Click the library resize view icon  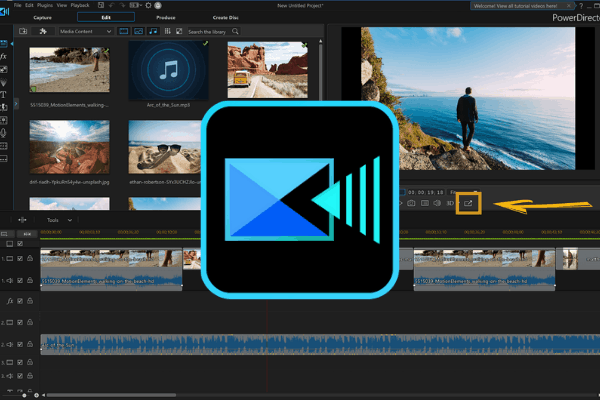click(x=179, y=31)
